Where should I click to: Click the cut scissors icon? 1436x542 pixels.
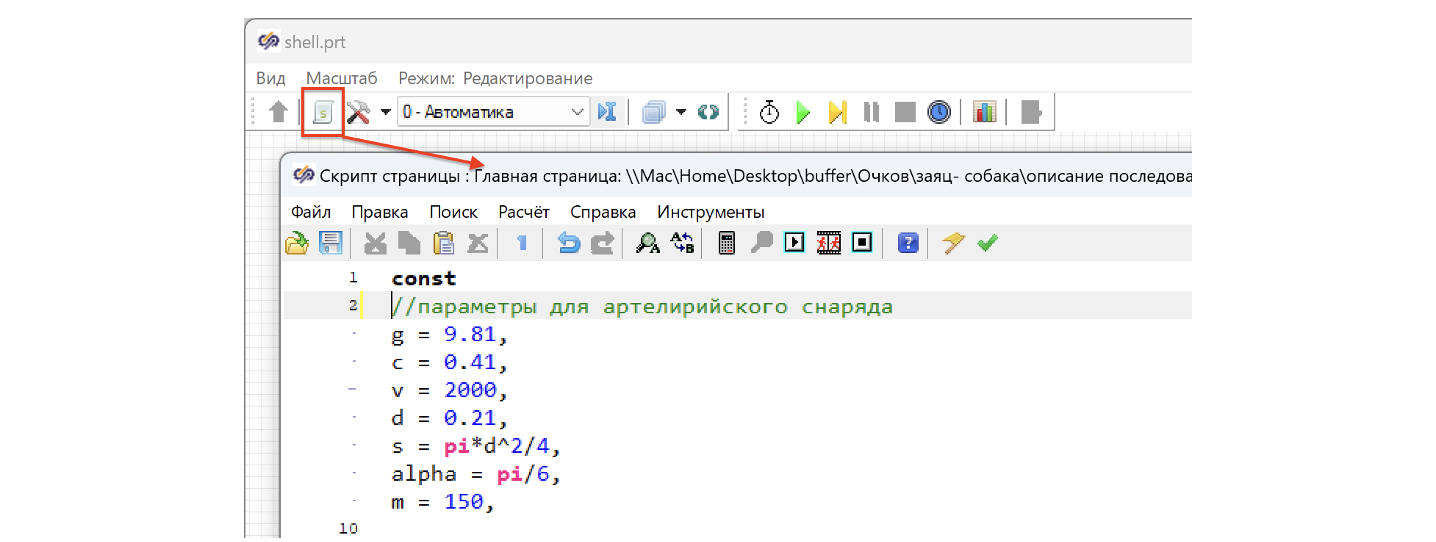(375, 243)
